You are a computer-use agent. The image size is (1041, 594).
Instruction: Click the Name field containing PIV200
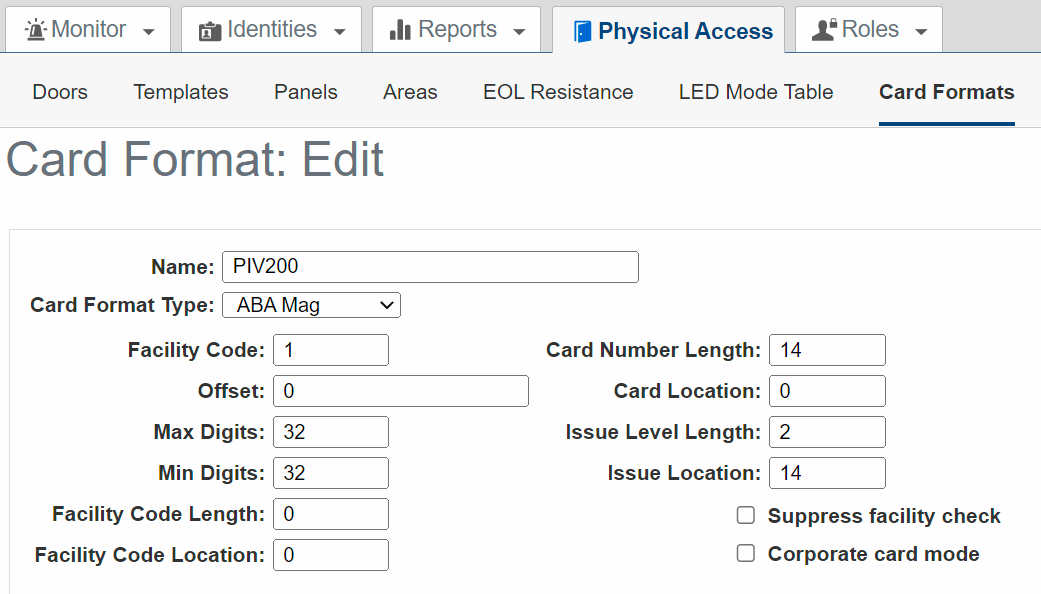430,267
